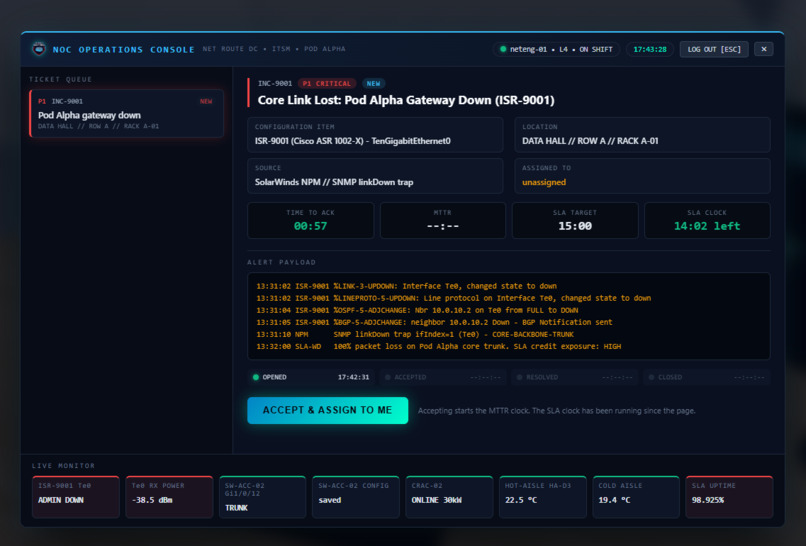Close the console with the X button

764,49
